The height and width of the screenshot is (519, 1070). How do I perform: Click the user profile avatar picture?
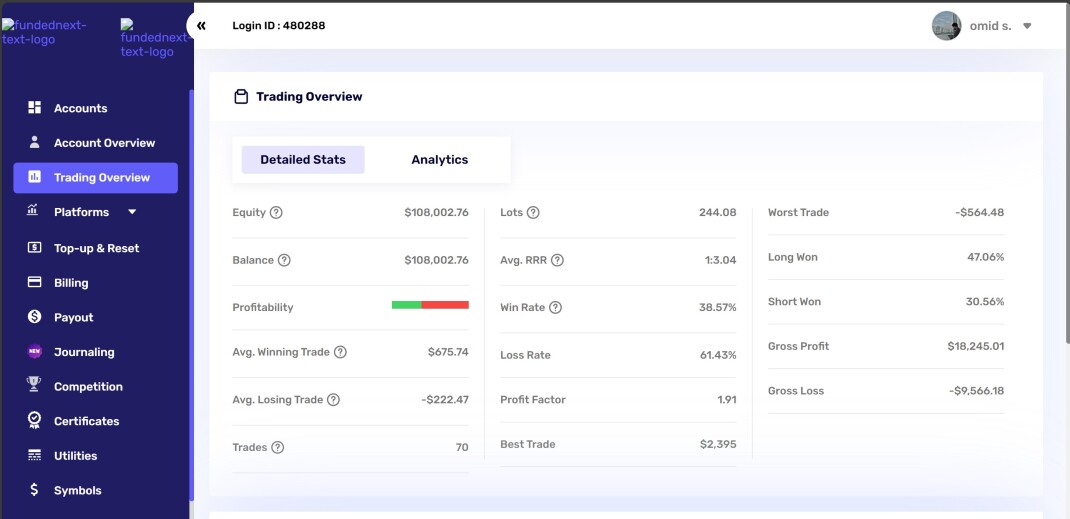(x=946, y=26)
